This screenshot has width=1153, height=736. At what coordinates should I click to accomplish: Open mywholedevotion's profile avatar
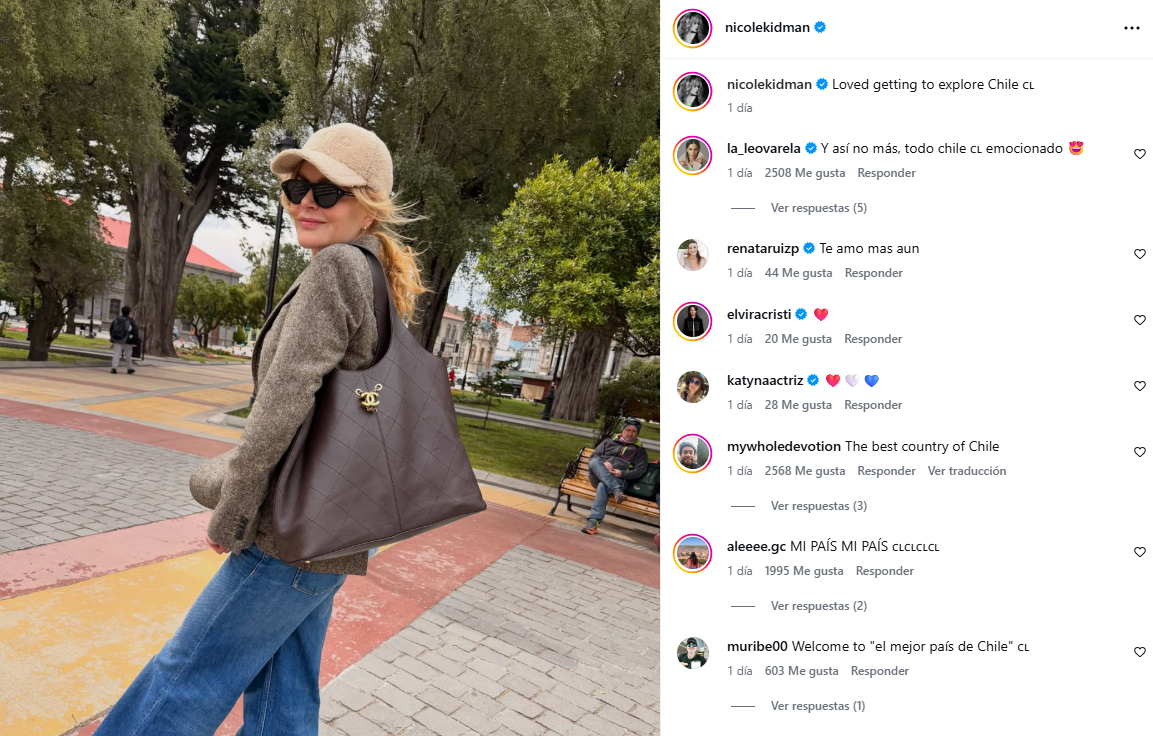coord(693,454)
